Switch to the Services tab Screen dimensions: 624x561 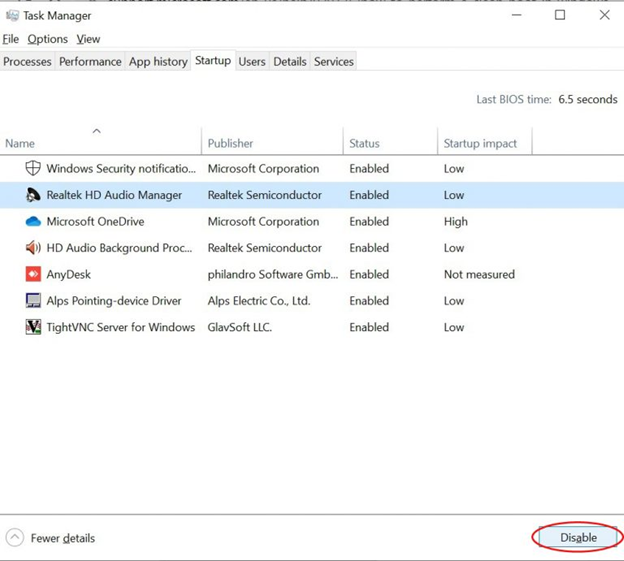click(333, 62)
